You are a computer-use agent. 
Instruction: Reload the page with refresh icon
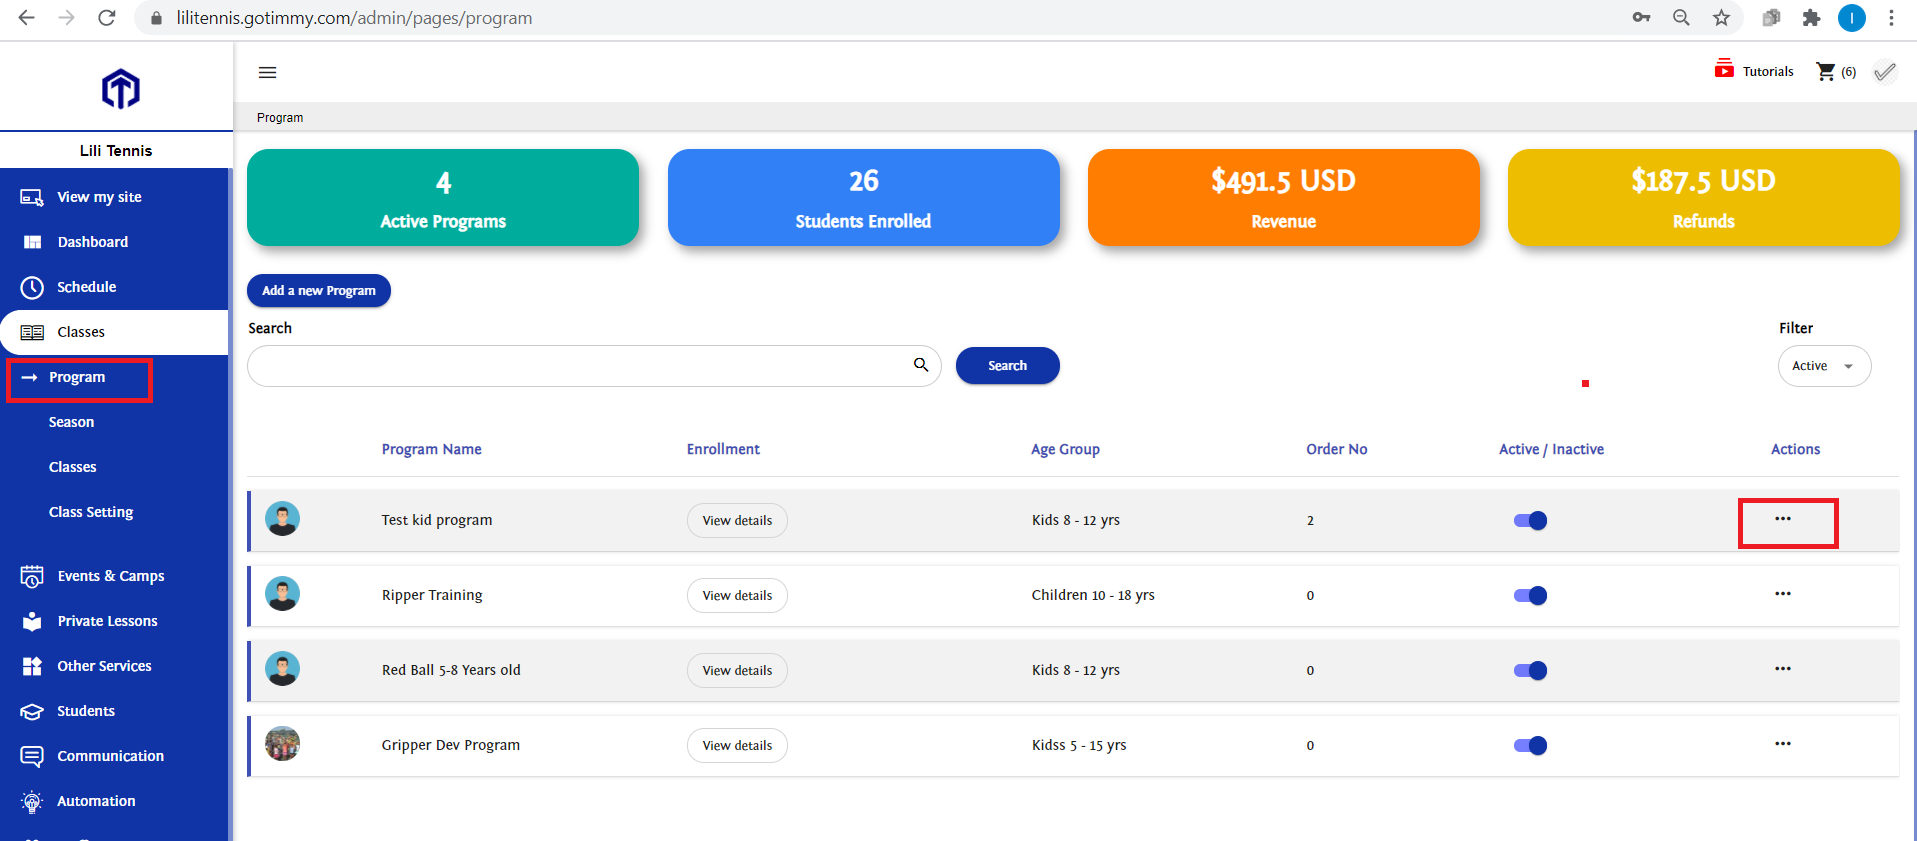click(x=107, y=18)
